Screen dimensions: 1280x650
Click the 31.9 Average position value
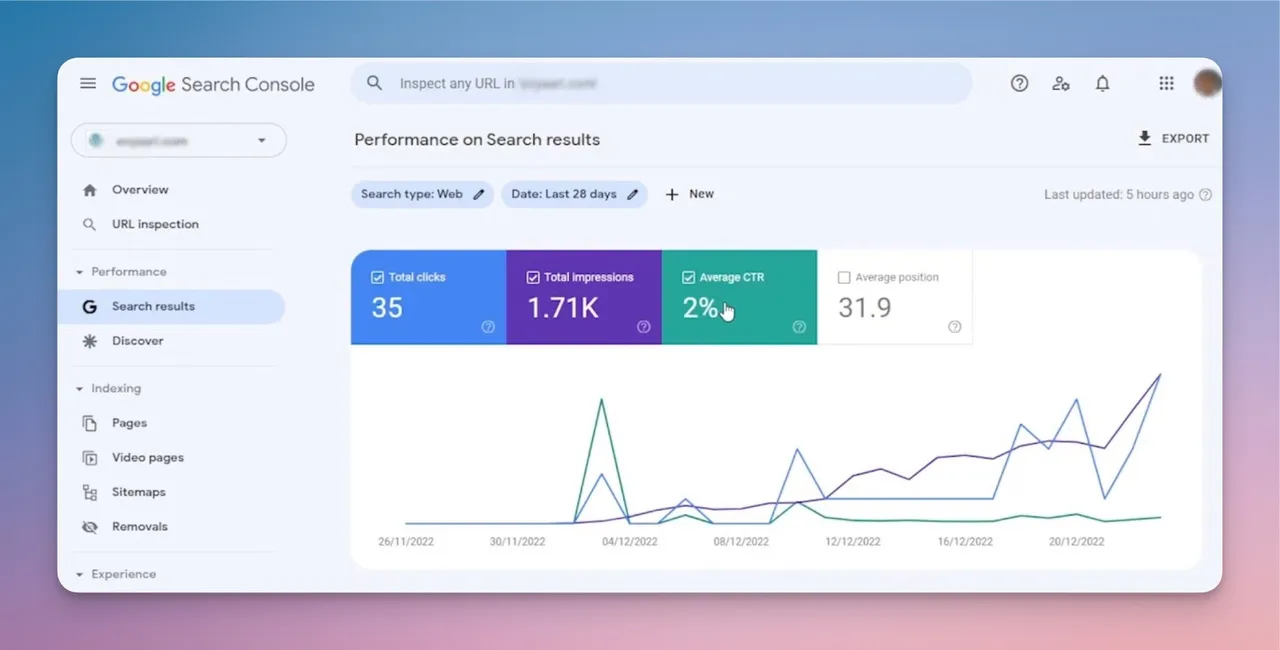click(864, 307)
